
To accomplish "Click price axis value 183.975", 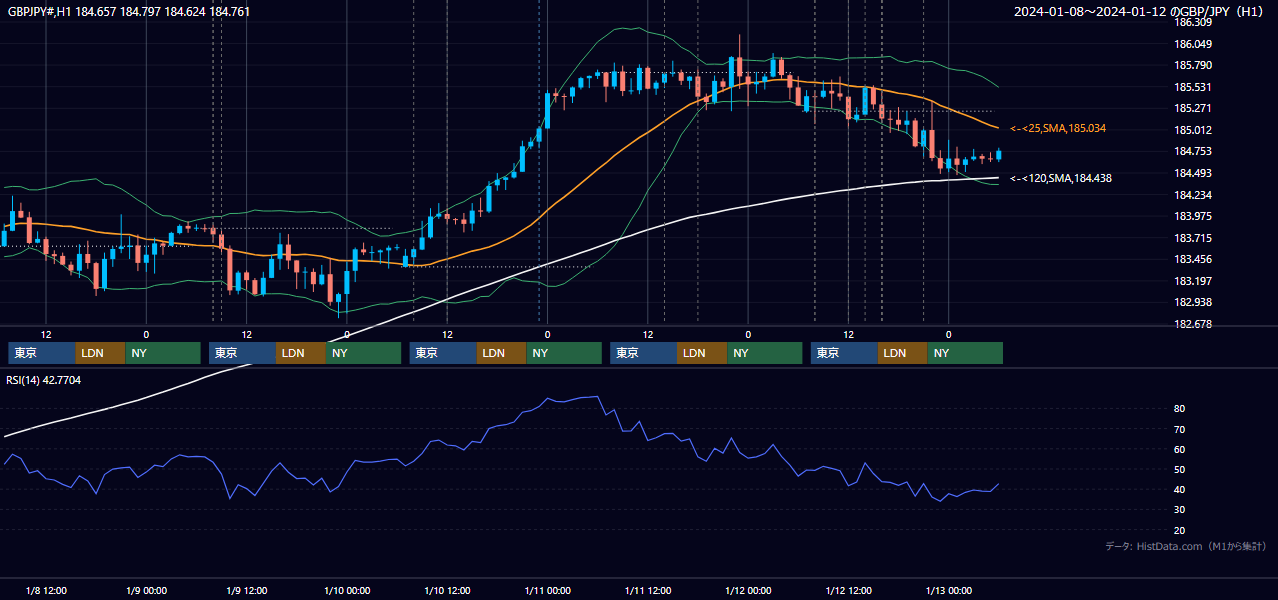I will (1192, 216).
